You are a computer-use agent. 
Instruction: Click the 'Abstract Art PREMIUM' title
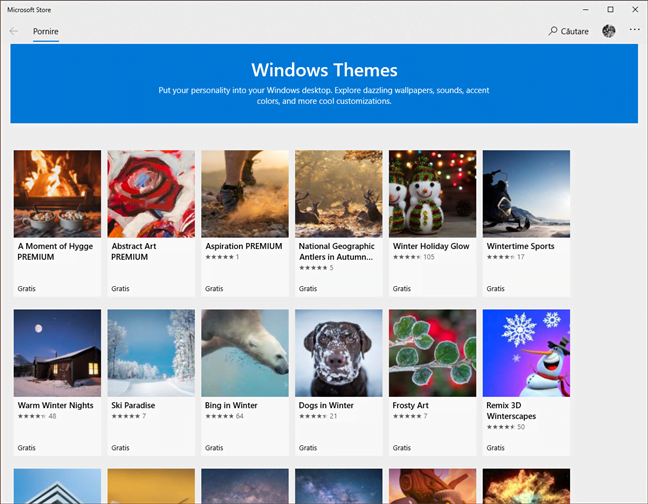134,252
